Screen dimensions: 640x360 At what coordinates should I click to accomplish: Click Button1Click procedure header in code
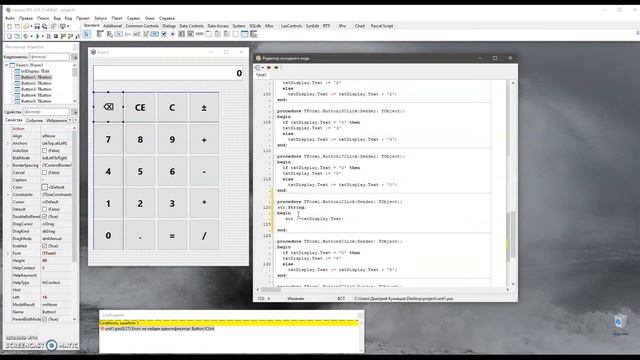340,202
